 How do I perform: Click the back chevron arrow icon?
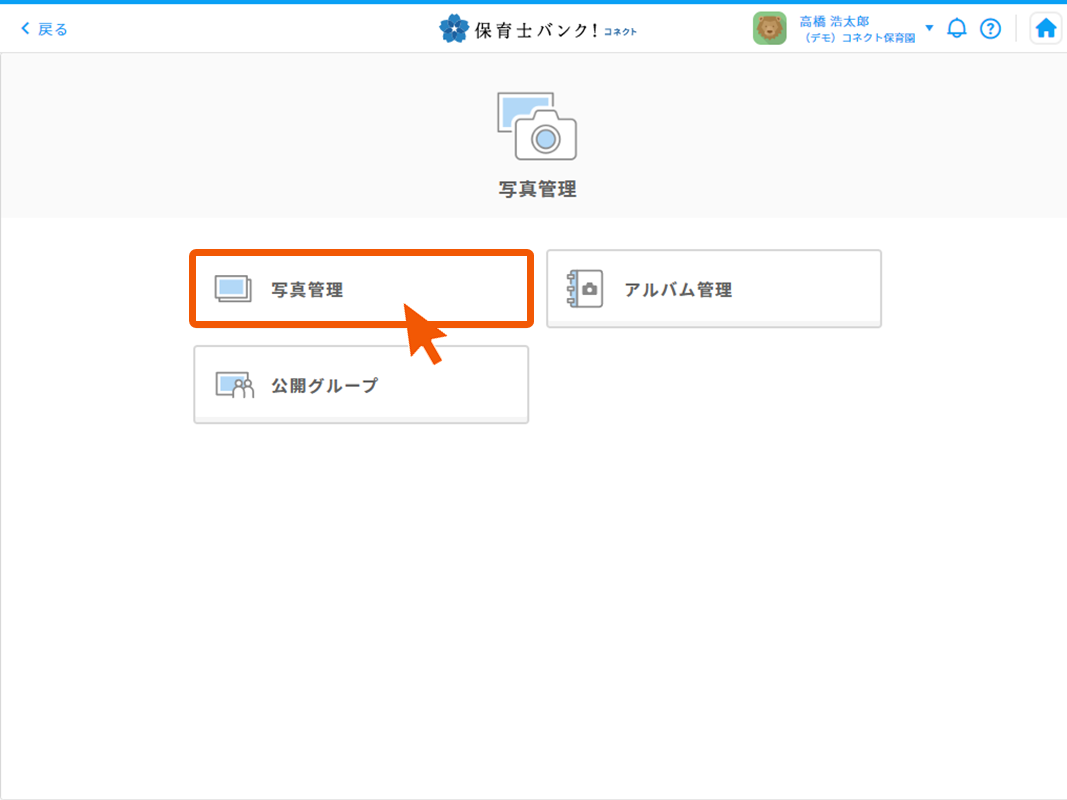coord(25,29)
